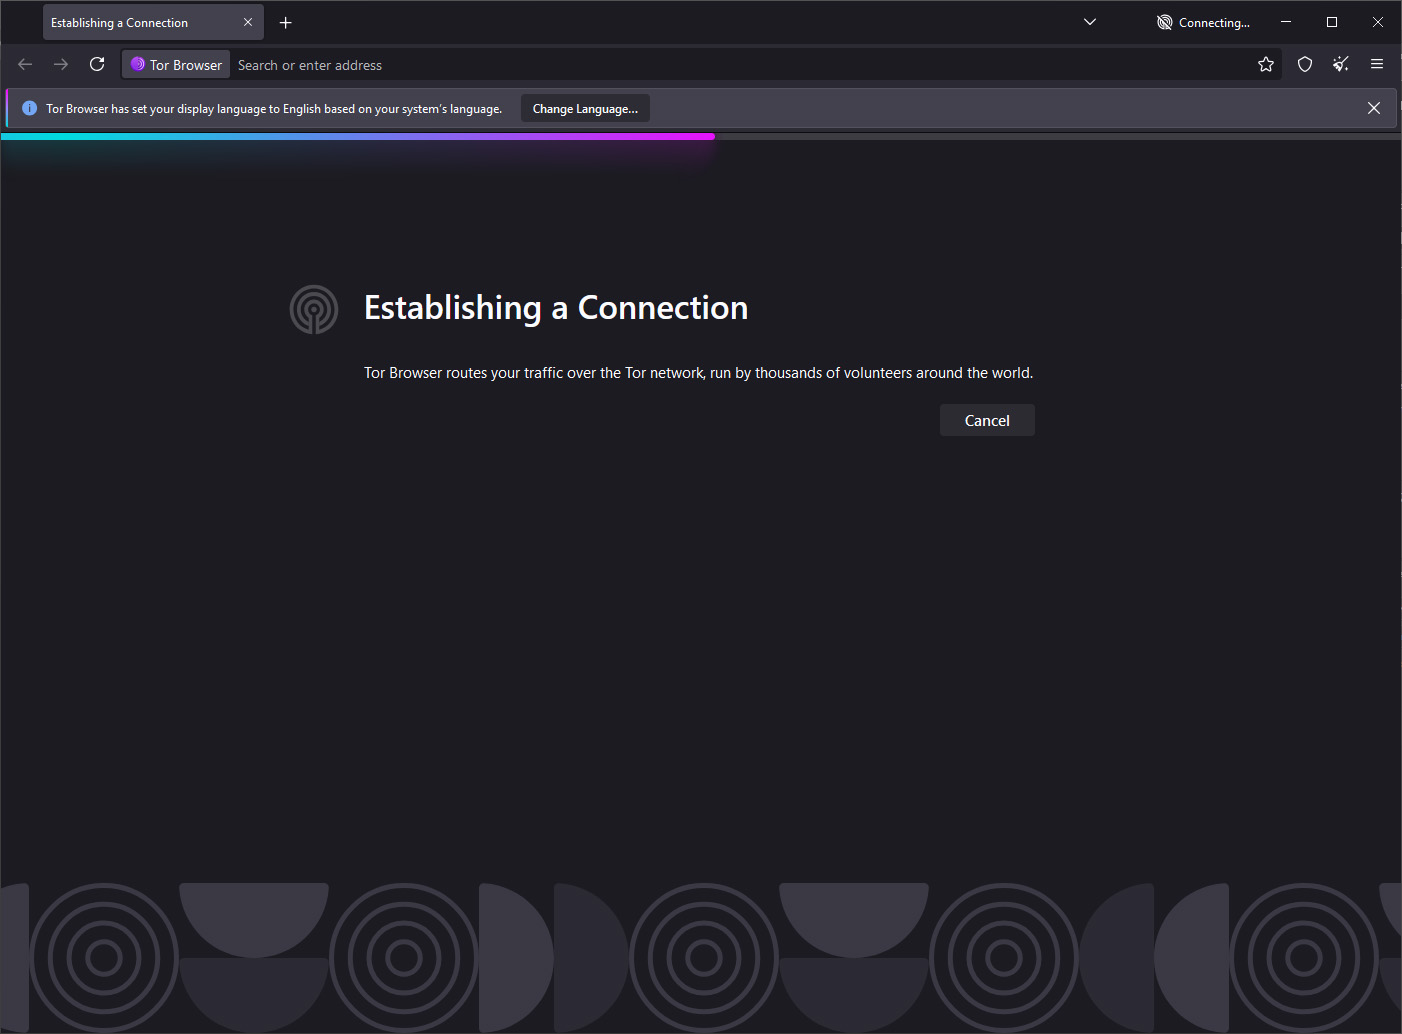
Task: Click the Connecting status indicator
Action: [x=1204, y=22]
